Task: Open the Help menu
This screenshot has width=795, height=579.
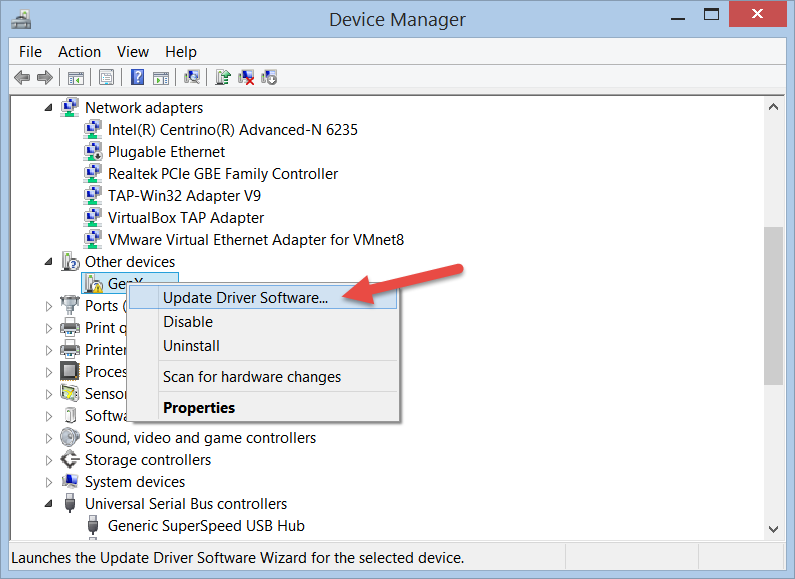Action: click(180, 52)
